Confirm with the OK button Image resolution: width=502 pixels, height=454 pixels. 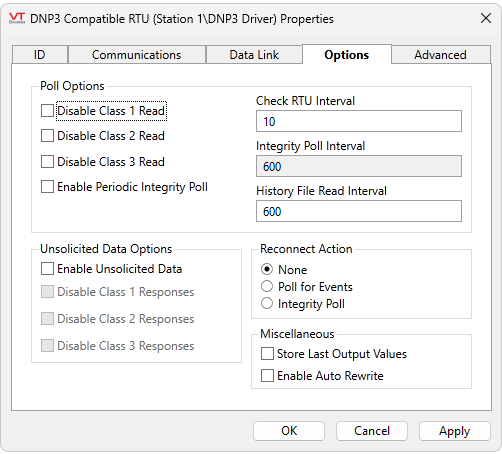tap(289, 431)
